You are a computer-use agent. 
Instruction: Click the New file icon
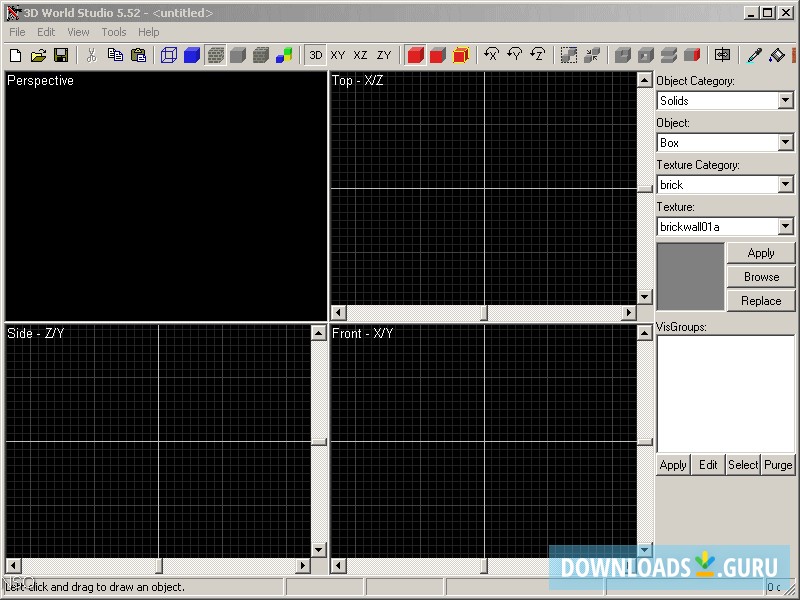(15, 55)
